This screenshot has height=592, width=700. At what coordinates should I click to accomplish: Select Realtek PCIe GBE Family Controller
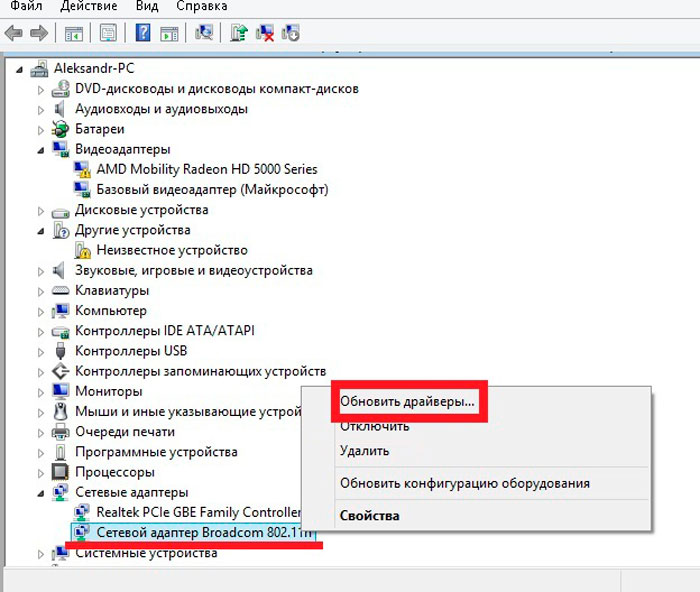coord(199,512)
